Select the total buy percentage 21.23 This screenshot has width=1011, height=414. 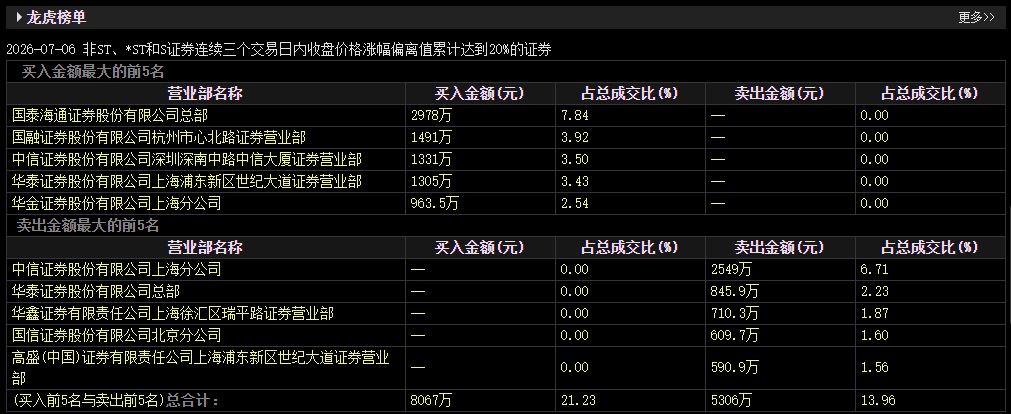(x=578, y=400)
